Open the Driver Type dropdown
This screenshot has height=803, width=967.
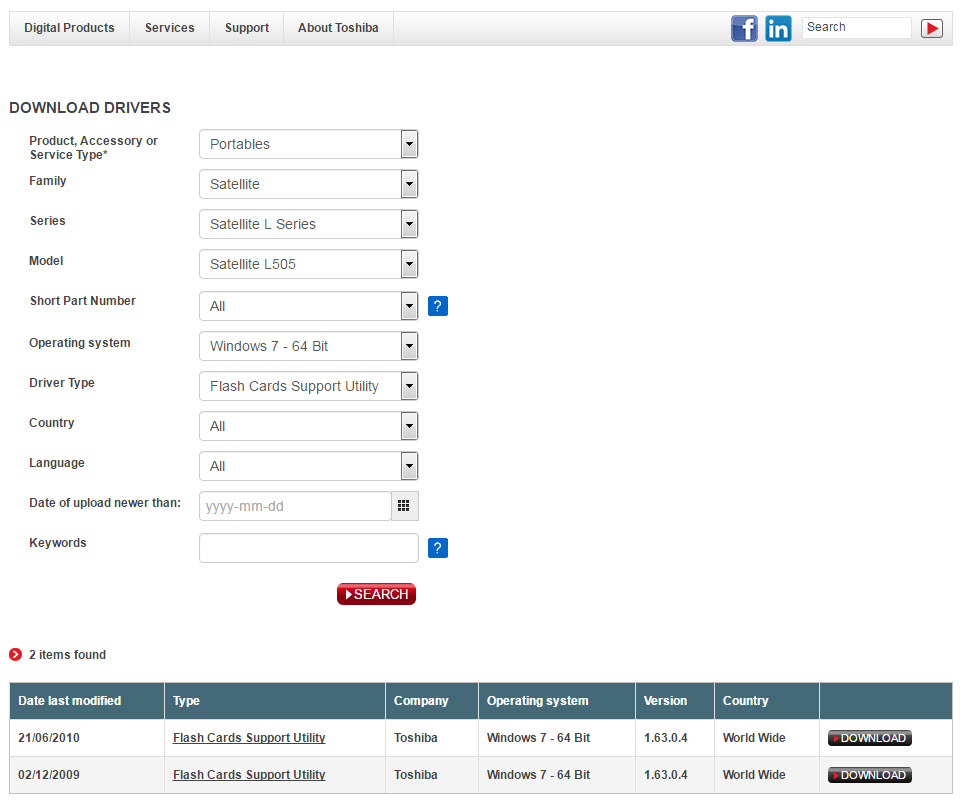[x=308, y=386]
